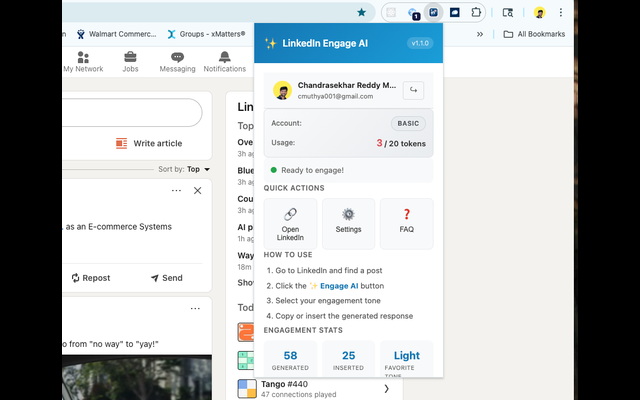Open the Groups - xMatters bookmark
The width and height of the screenshot is (640, 400).
point(207,34)
